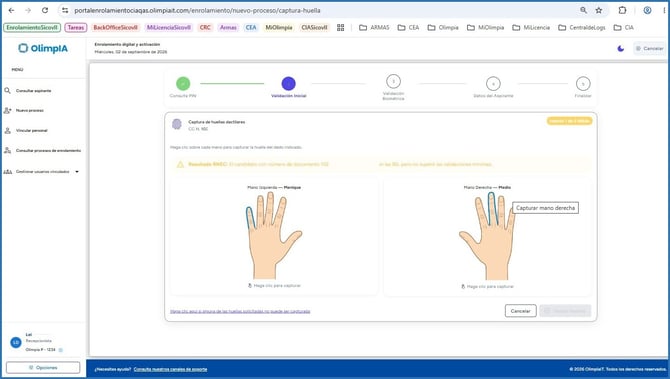Open link for fingerprints that cannot be captured
Viewport: 670px width, 379px height.
point(240,311)
